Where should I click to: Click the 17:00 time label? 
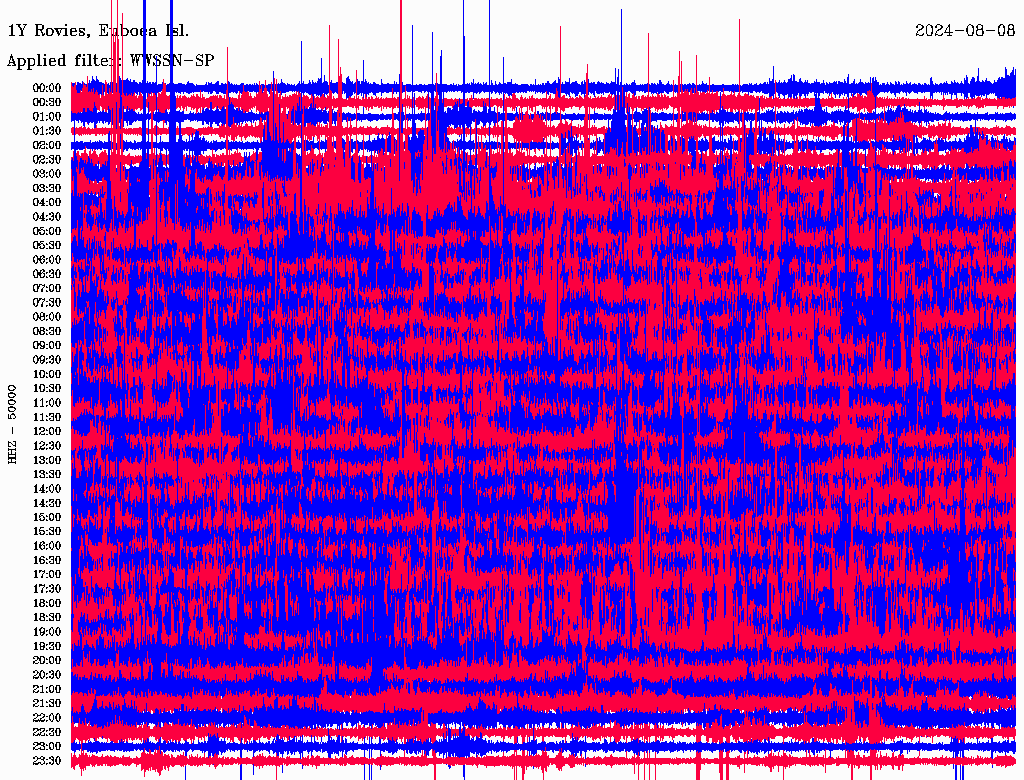pos(47,575)
